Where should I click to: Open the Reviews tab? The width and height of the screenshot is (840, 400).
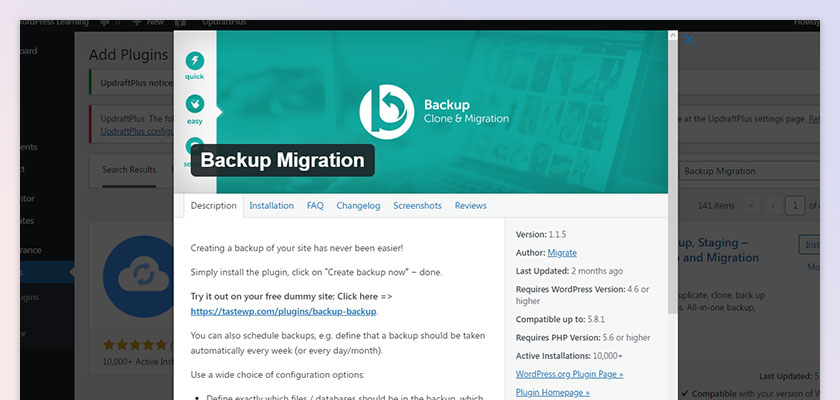pyautogui.click(x=470, y=206)
